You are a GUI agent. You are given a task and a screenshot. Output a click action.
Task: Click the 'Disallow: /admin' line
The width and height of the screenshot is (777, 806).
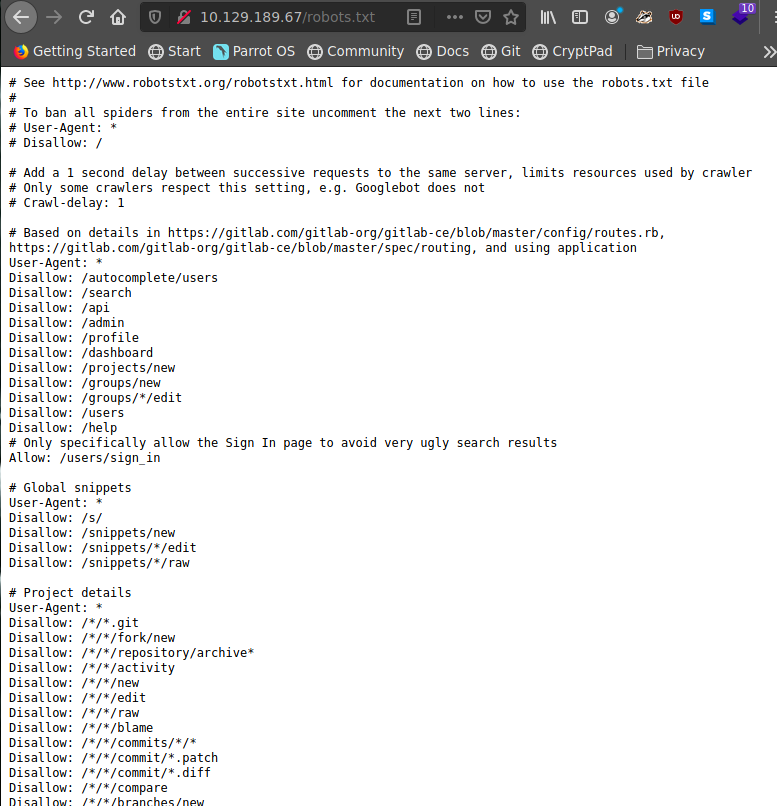click(x=67, y=323)
